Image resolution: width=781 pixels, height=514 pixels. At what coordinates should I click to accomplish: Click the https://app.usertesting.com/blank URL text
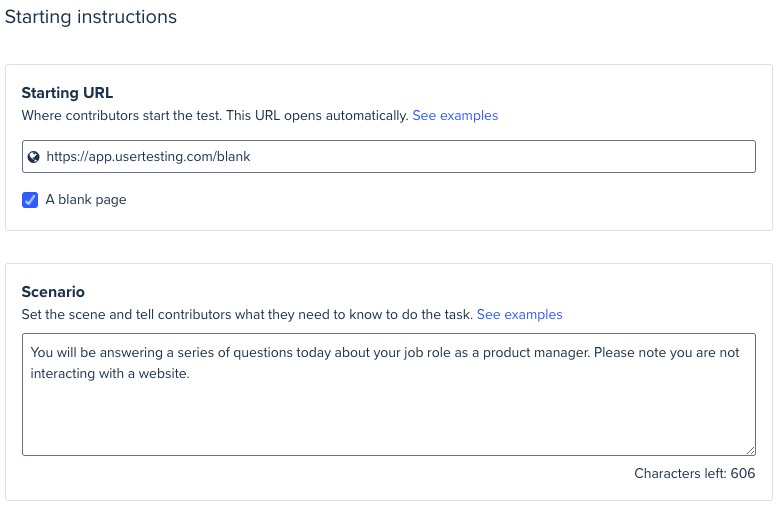(x=148, y=157)
